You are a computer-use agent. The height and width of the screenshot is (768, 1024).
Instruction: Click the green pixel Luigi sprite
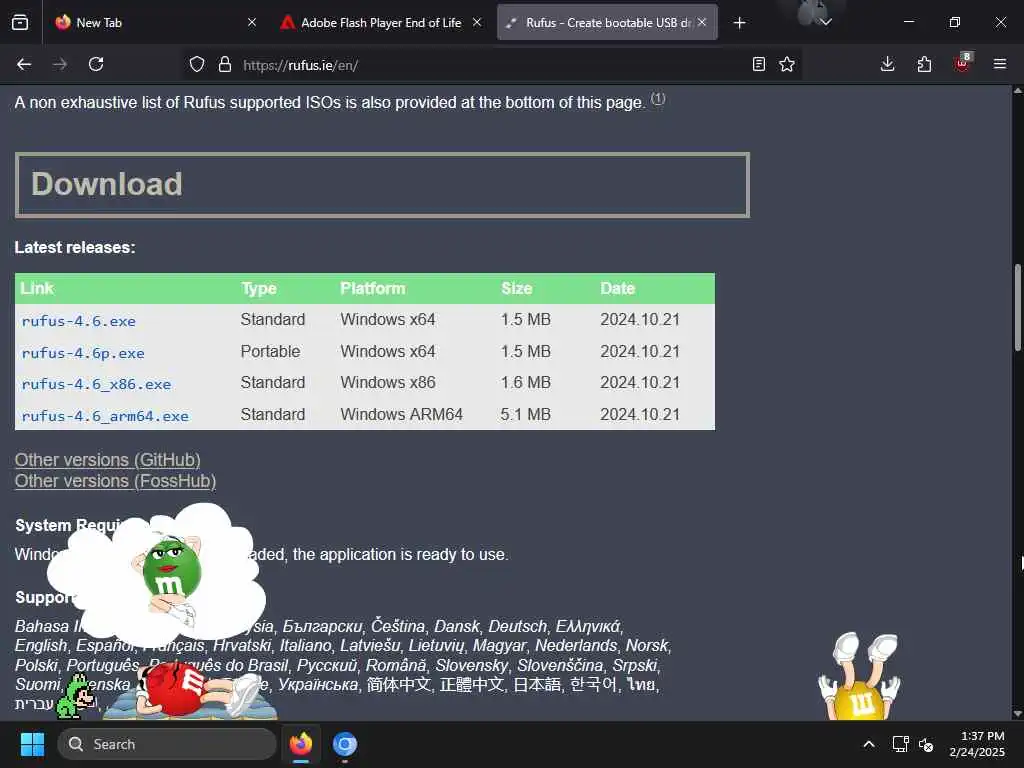77,697
